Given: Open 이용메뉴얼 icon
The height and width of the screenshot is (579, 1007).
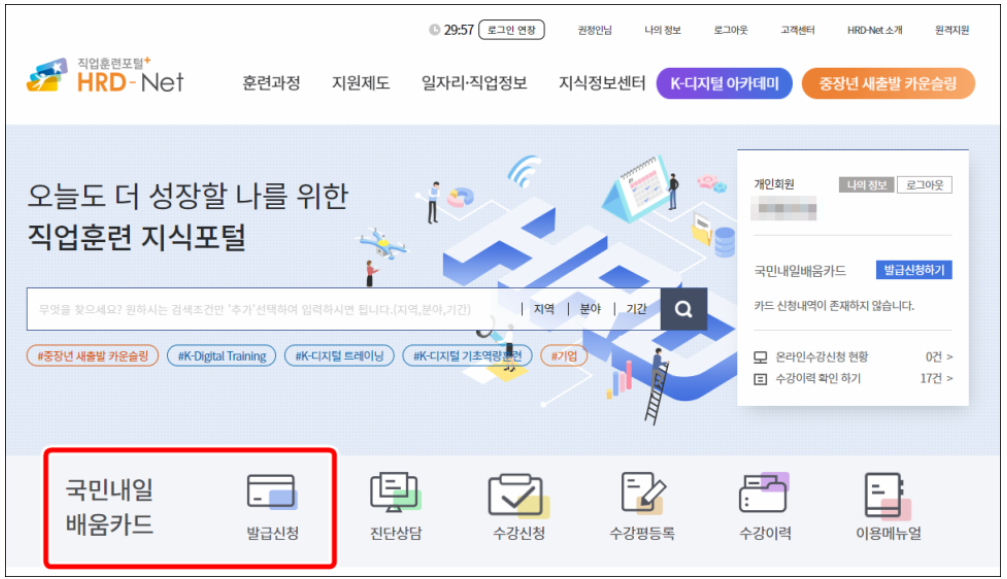Looking at the screenshot, I should pos(888,496).
